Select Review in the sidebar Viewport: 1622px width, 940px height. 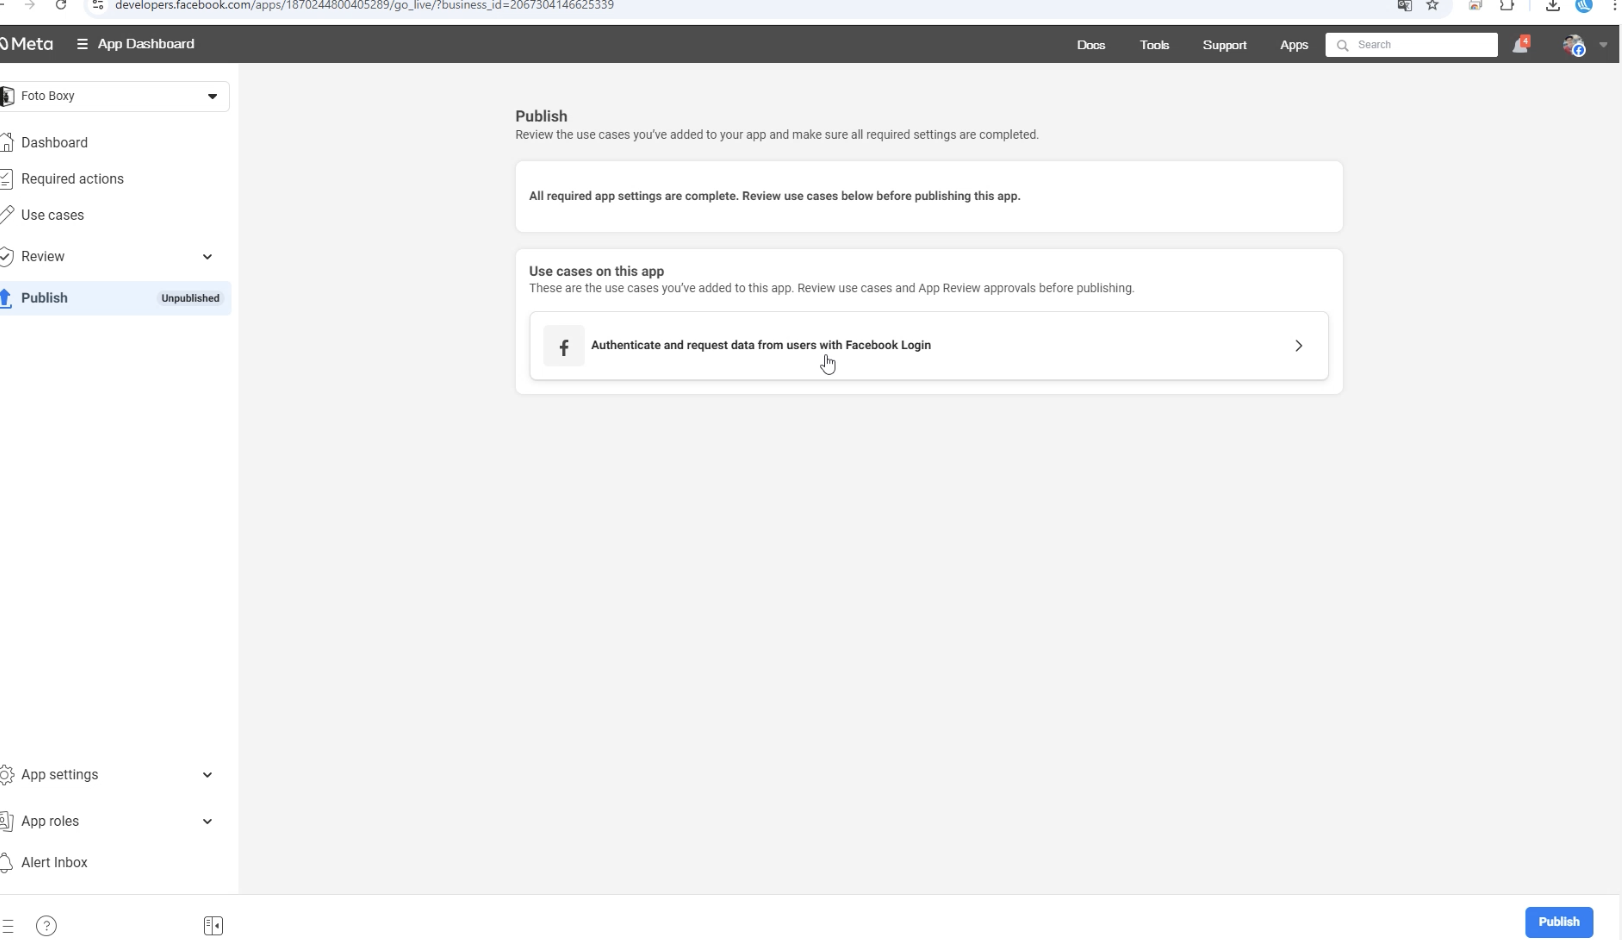tap(42, 257)
